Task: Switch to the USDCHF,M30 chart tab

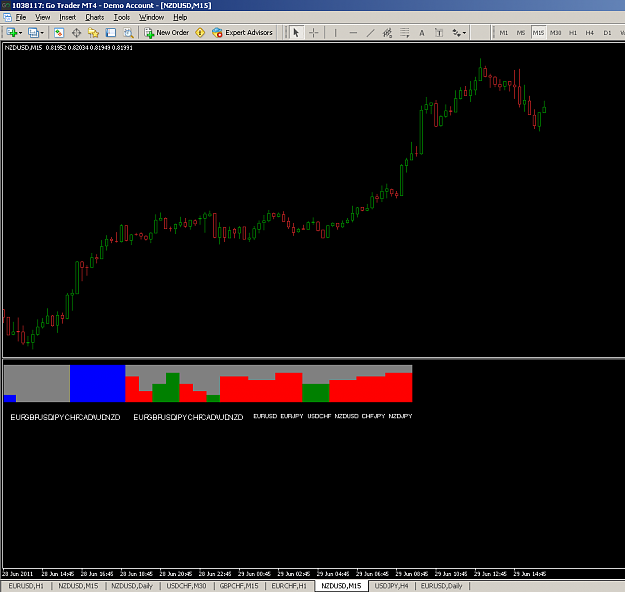Action: [x=186, y=586]
